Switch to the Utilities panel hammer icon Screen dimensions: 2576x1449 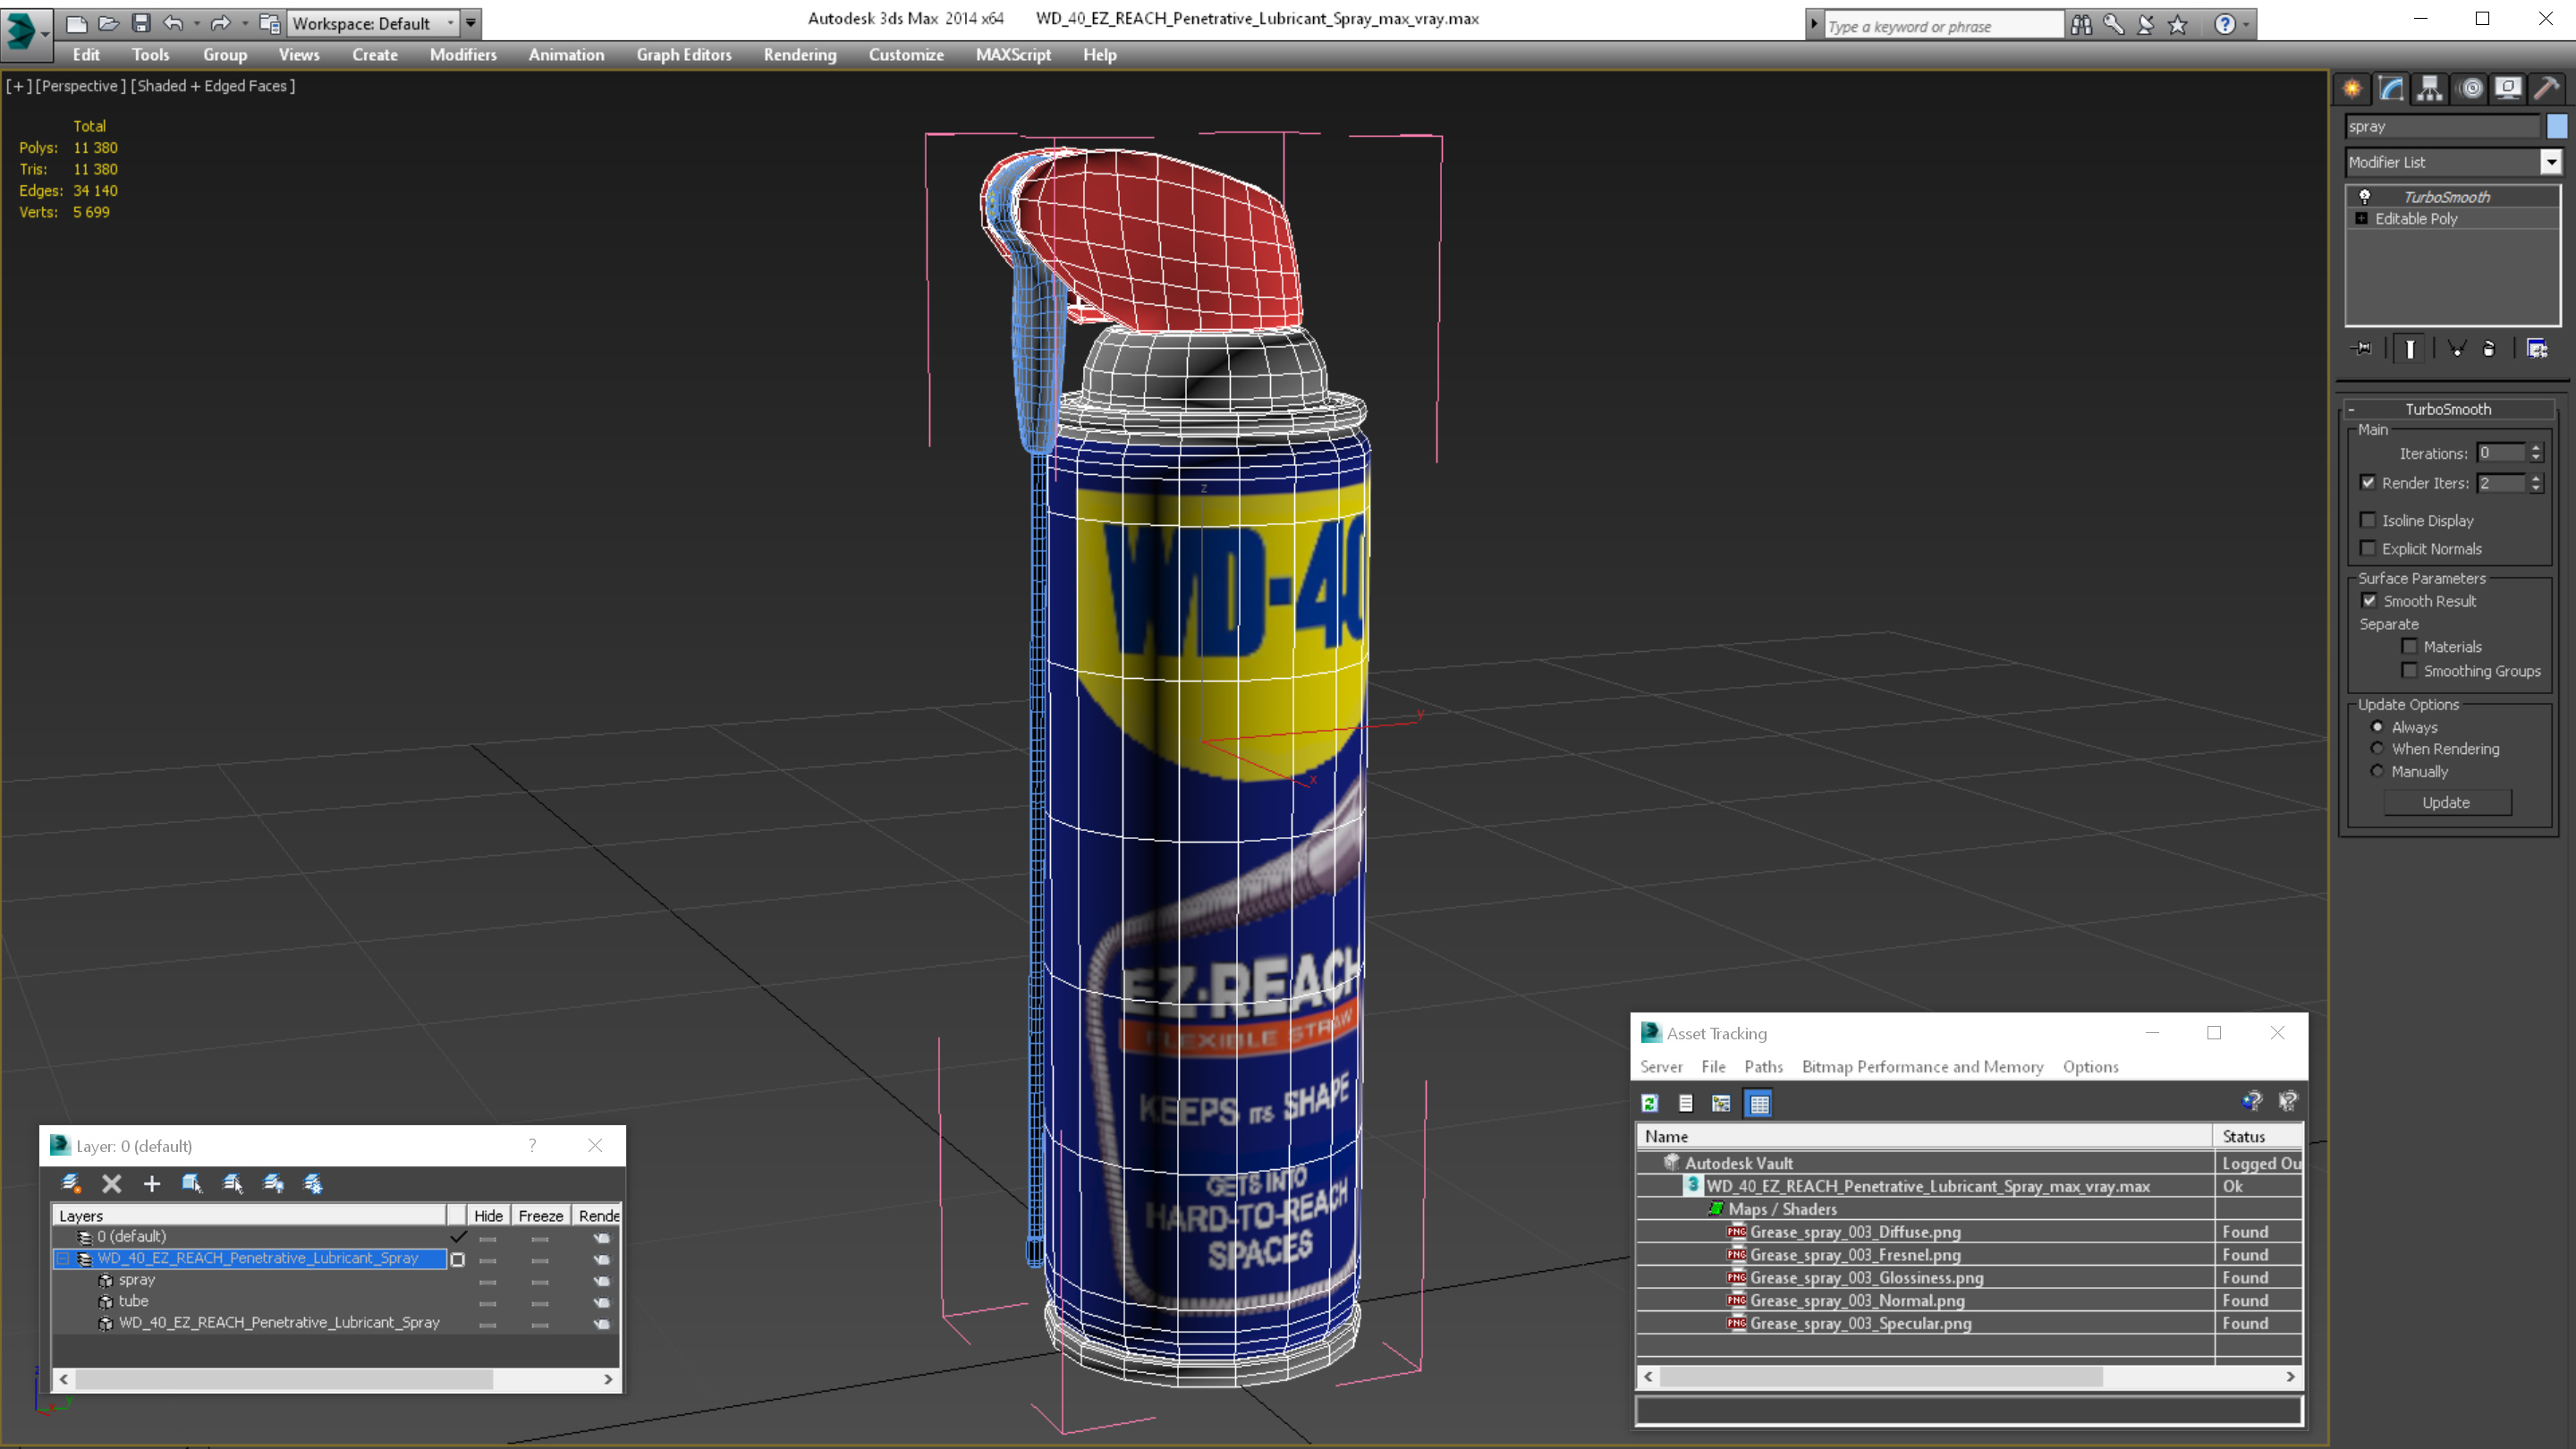point(2546,89)
